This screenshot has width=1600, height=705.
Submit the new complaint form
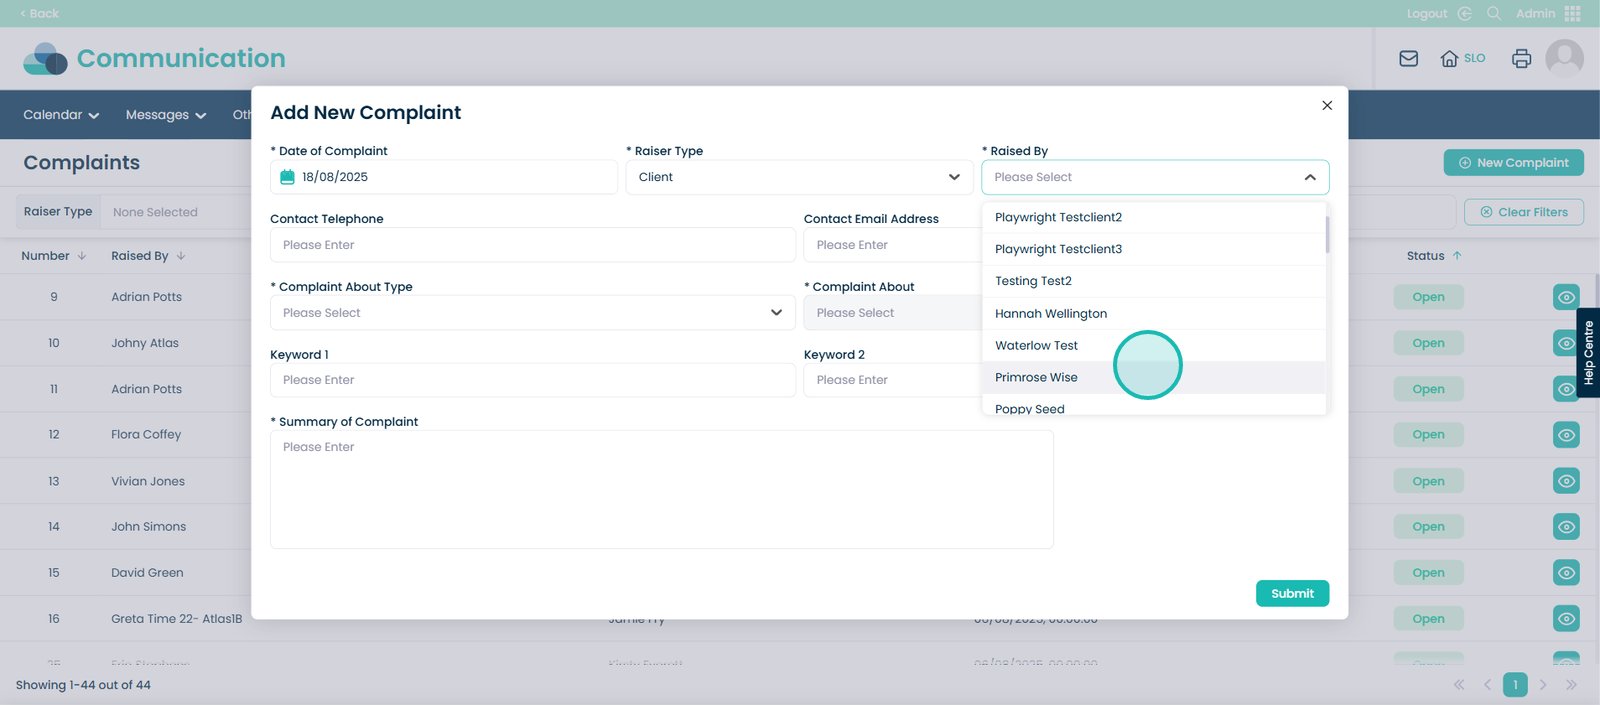[1292, 593]
